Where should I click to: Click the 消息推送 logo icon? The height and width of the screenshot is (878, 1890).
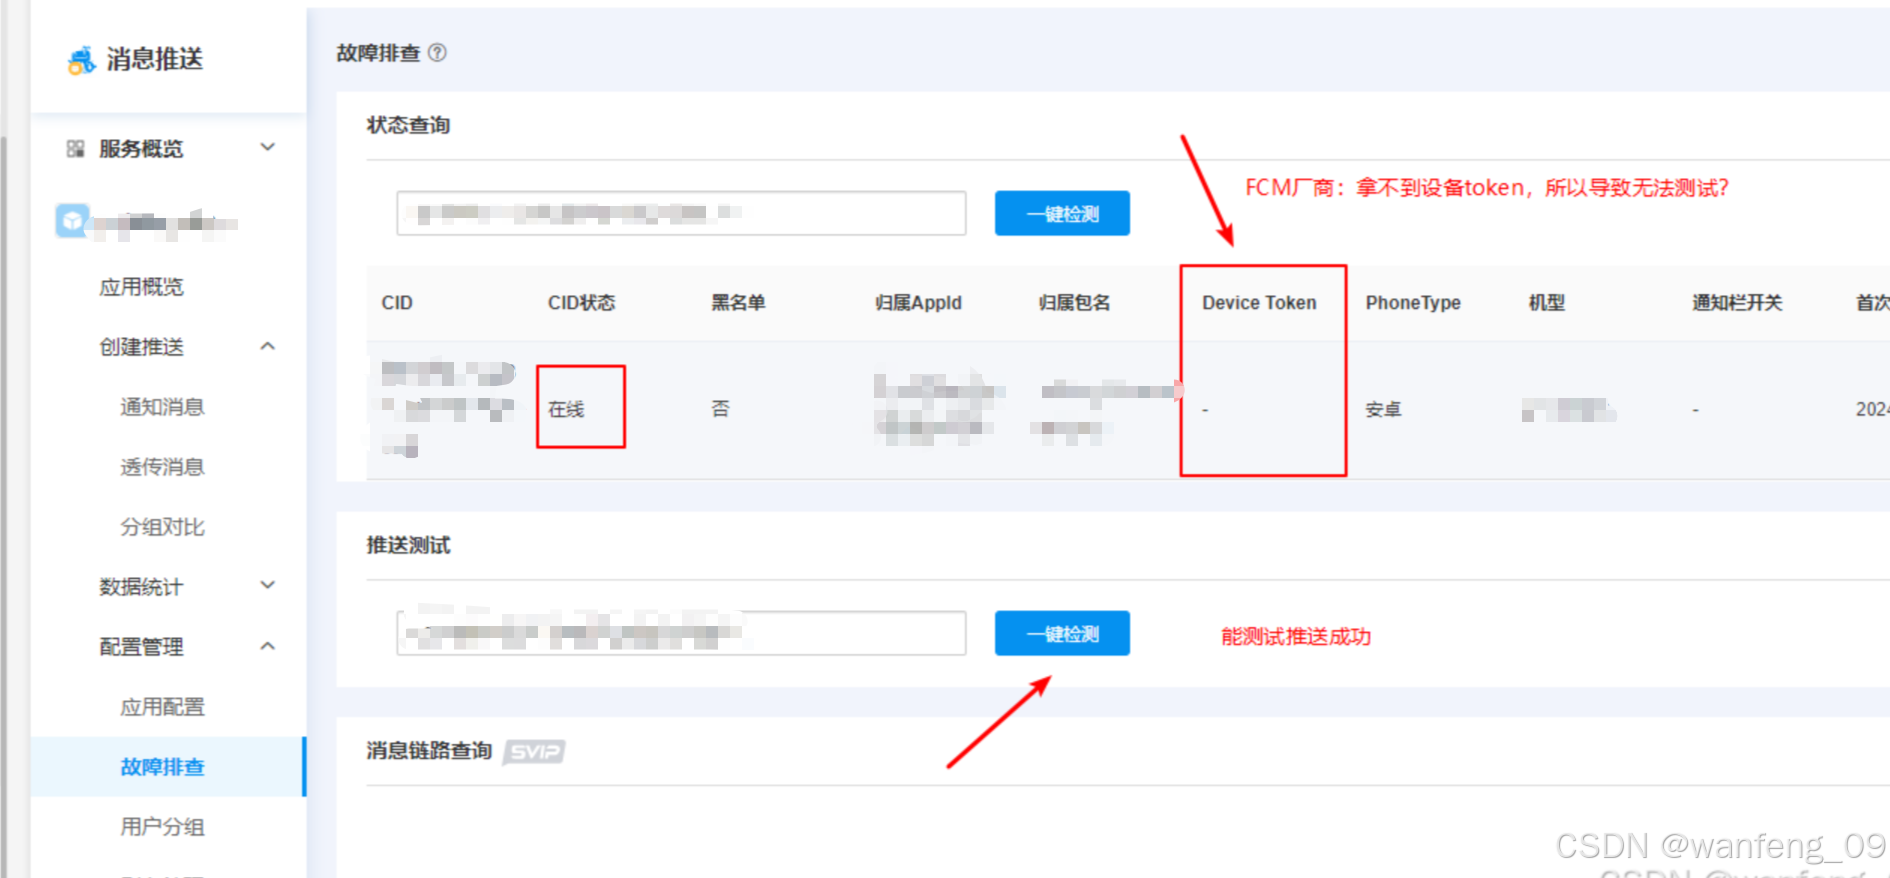click(81, 60)
